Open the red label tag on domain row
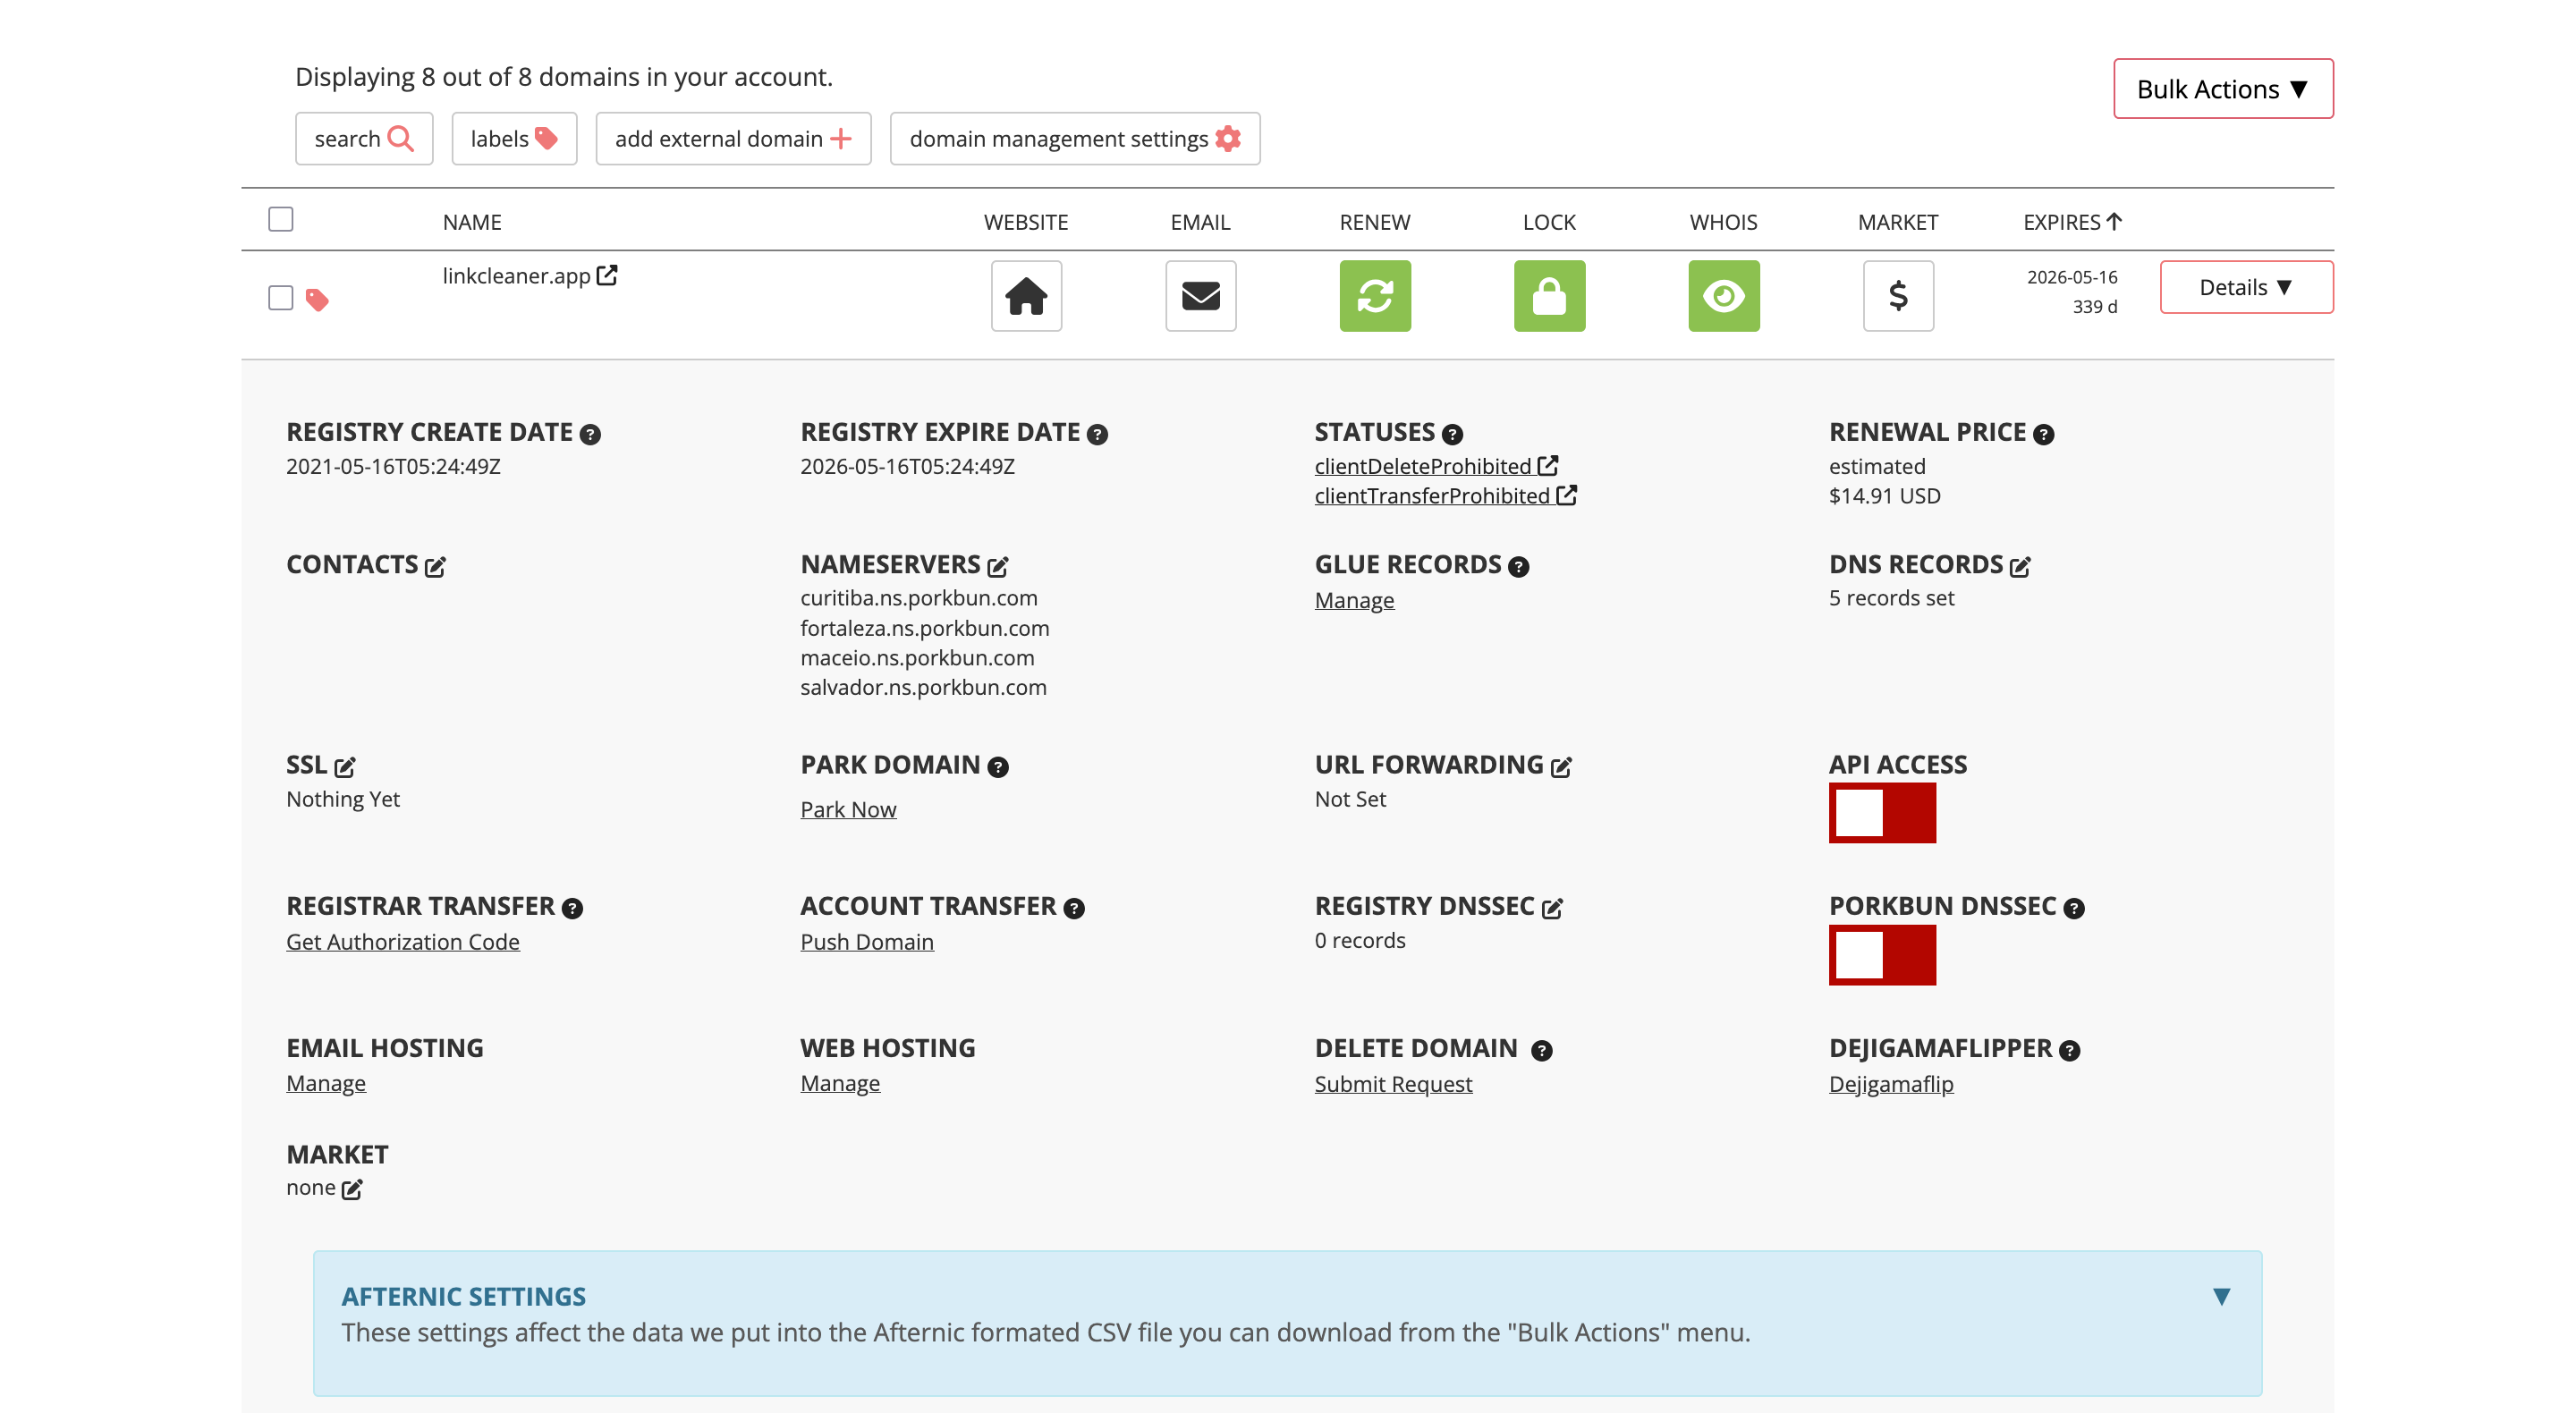 (x=317, y=299)
